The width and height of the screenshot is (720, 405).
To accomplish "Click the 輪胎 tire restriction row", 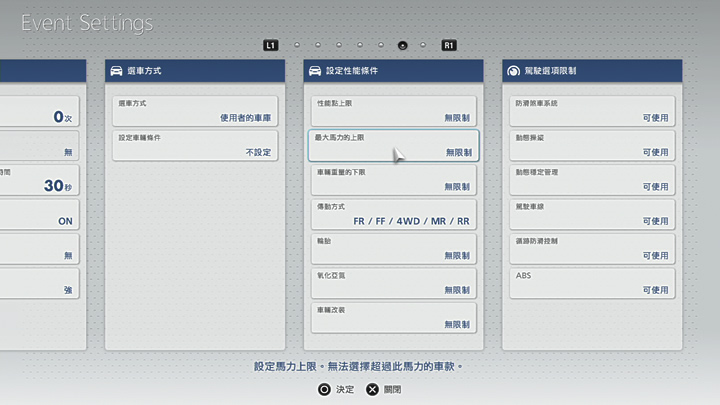I will 393,248.
